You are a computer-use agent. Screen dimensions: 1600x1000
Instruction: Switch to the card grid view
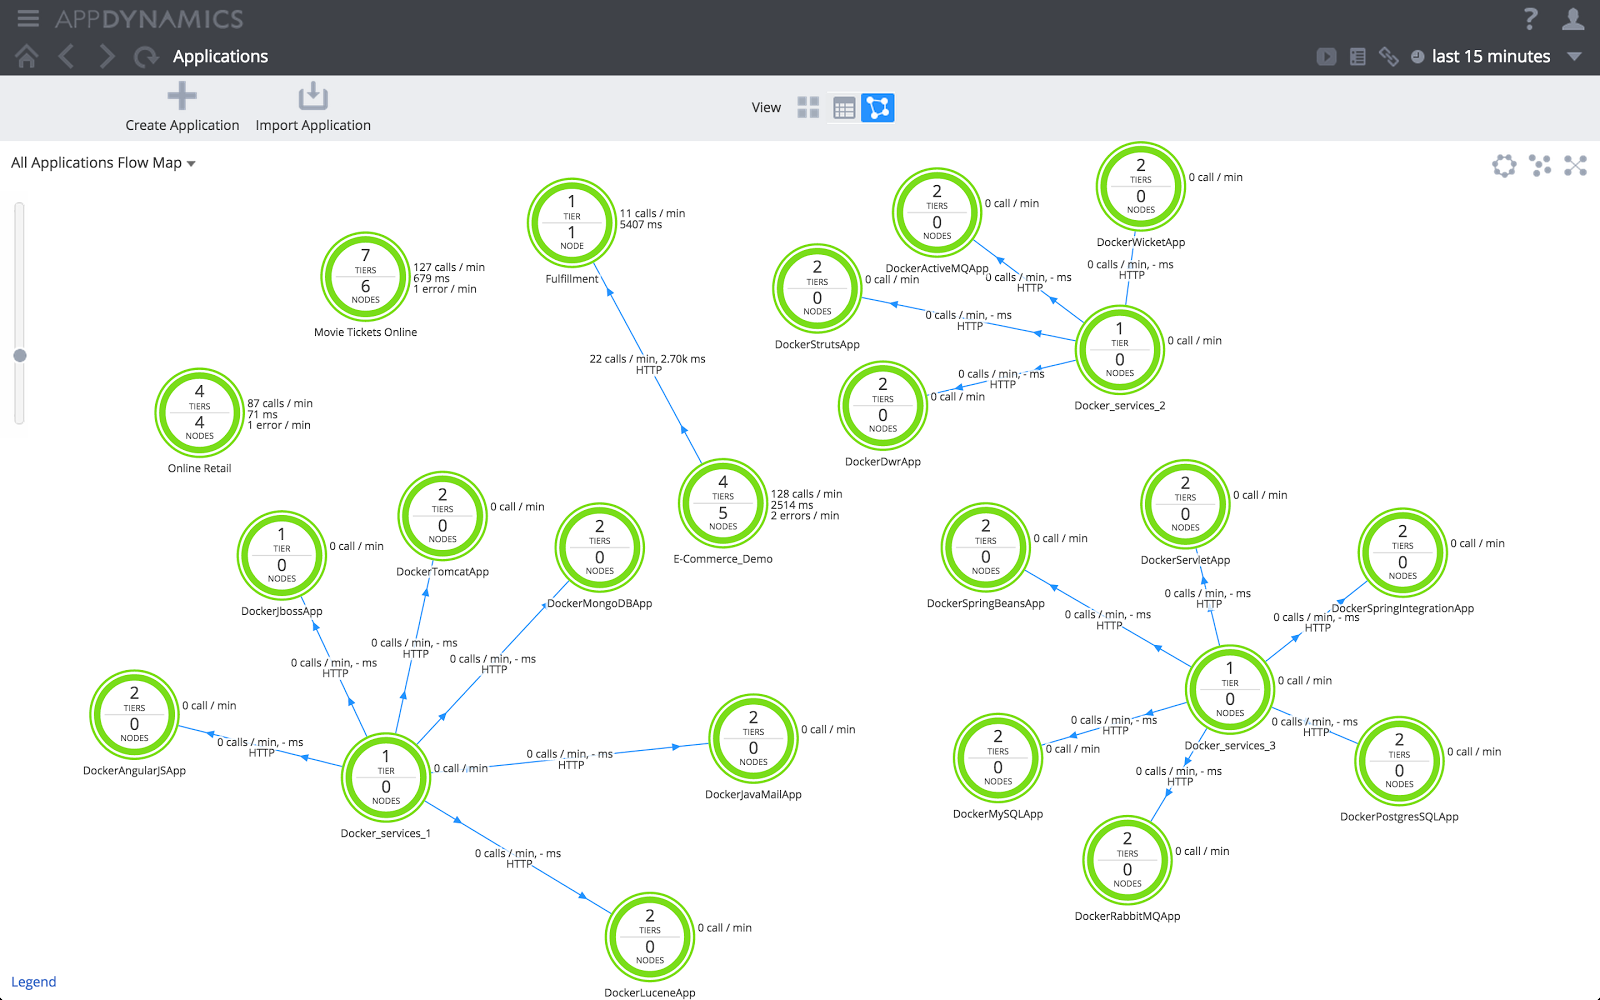click(808, 108)
